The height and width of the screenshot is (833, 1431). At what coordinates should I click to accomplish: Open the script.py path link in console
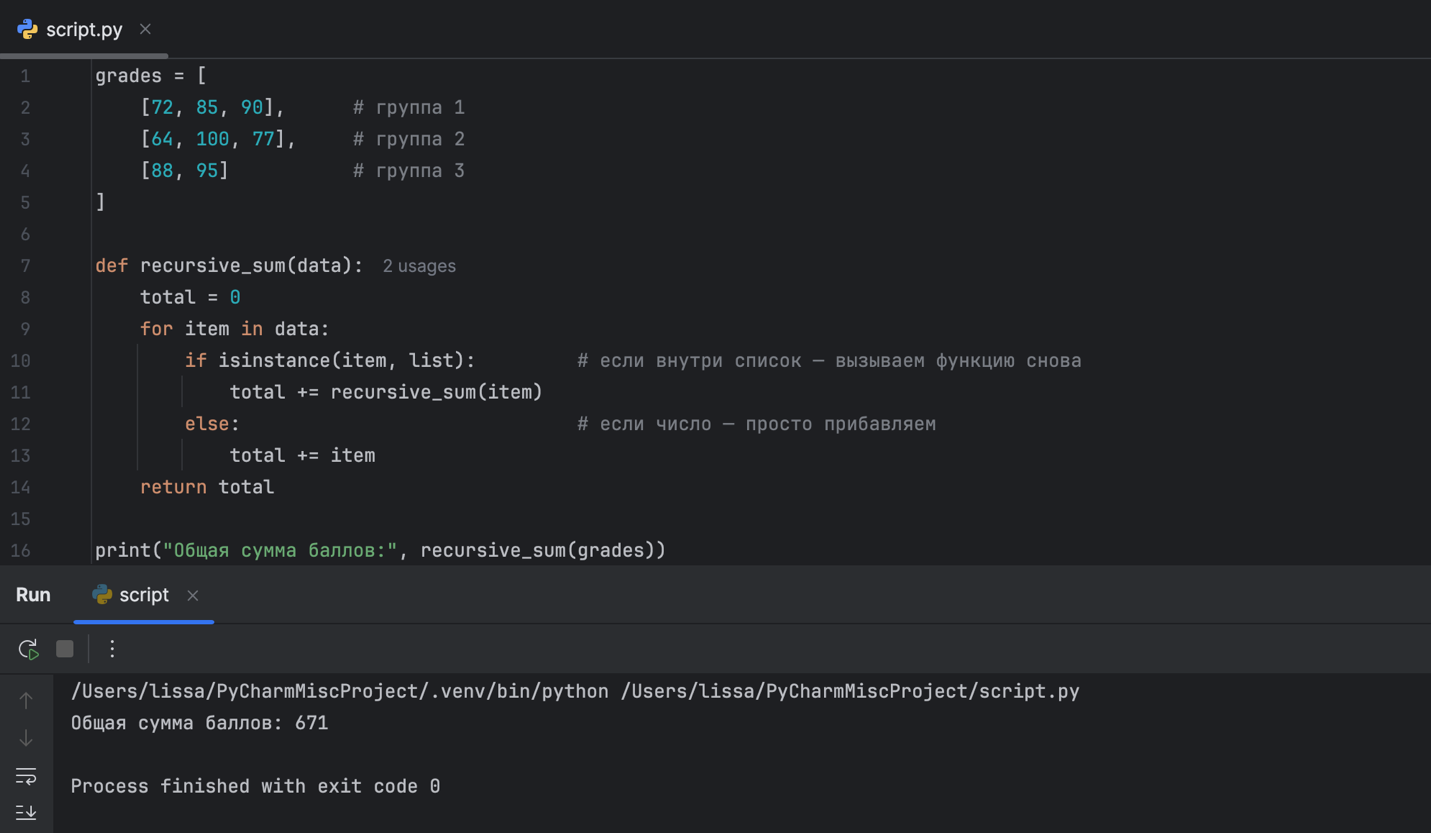(x=850, y=691)
